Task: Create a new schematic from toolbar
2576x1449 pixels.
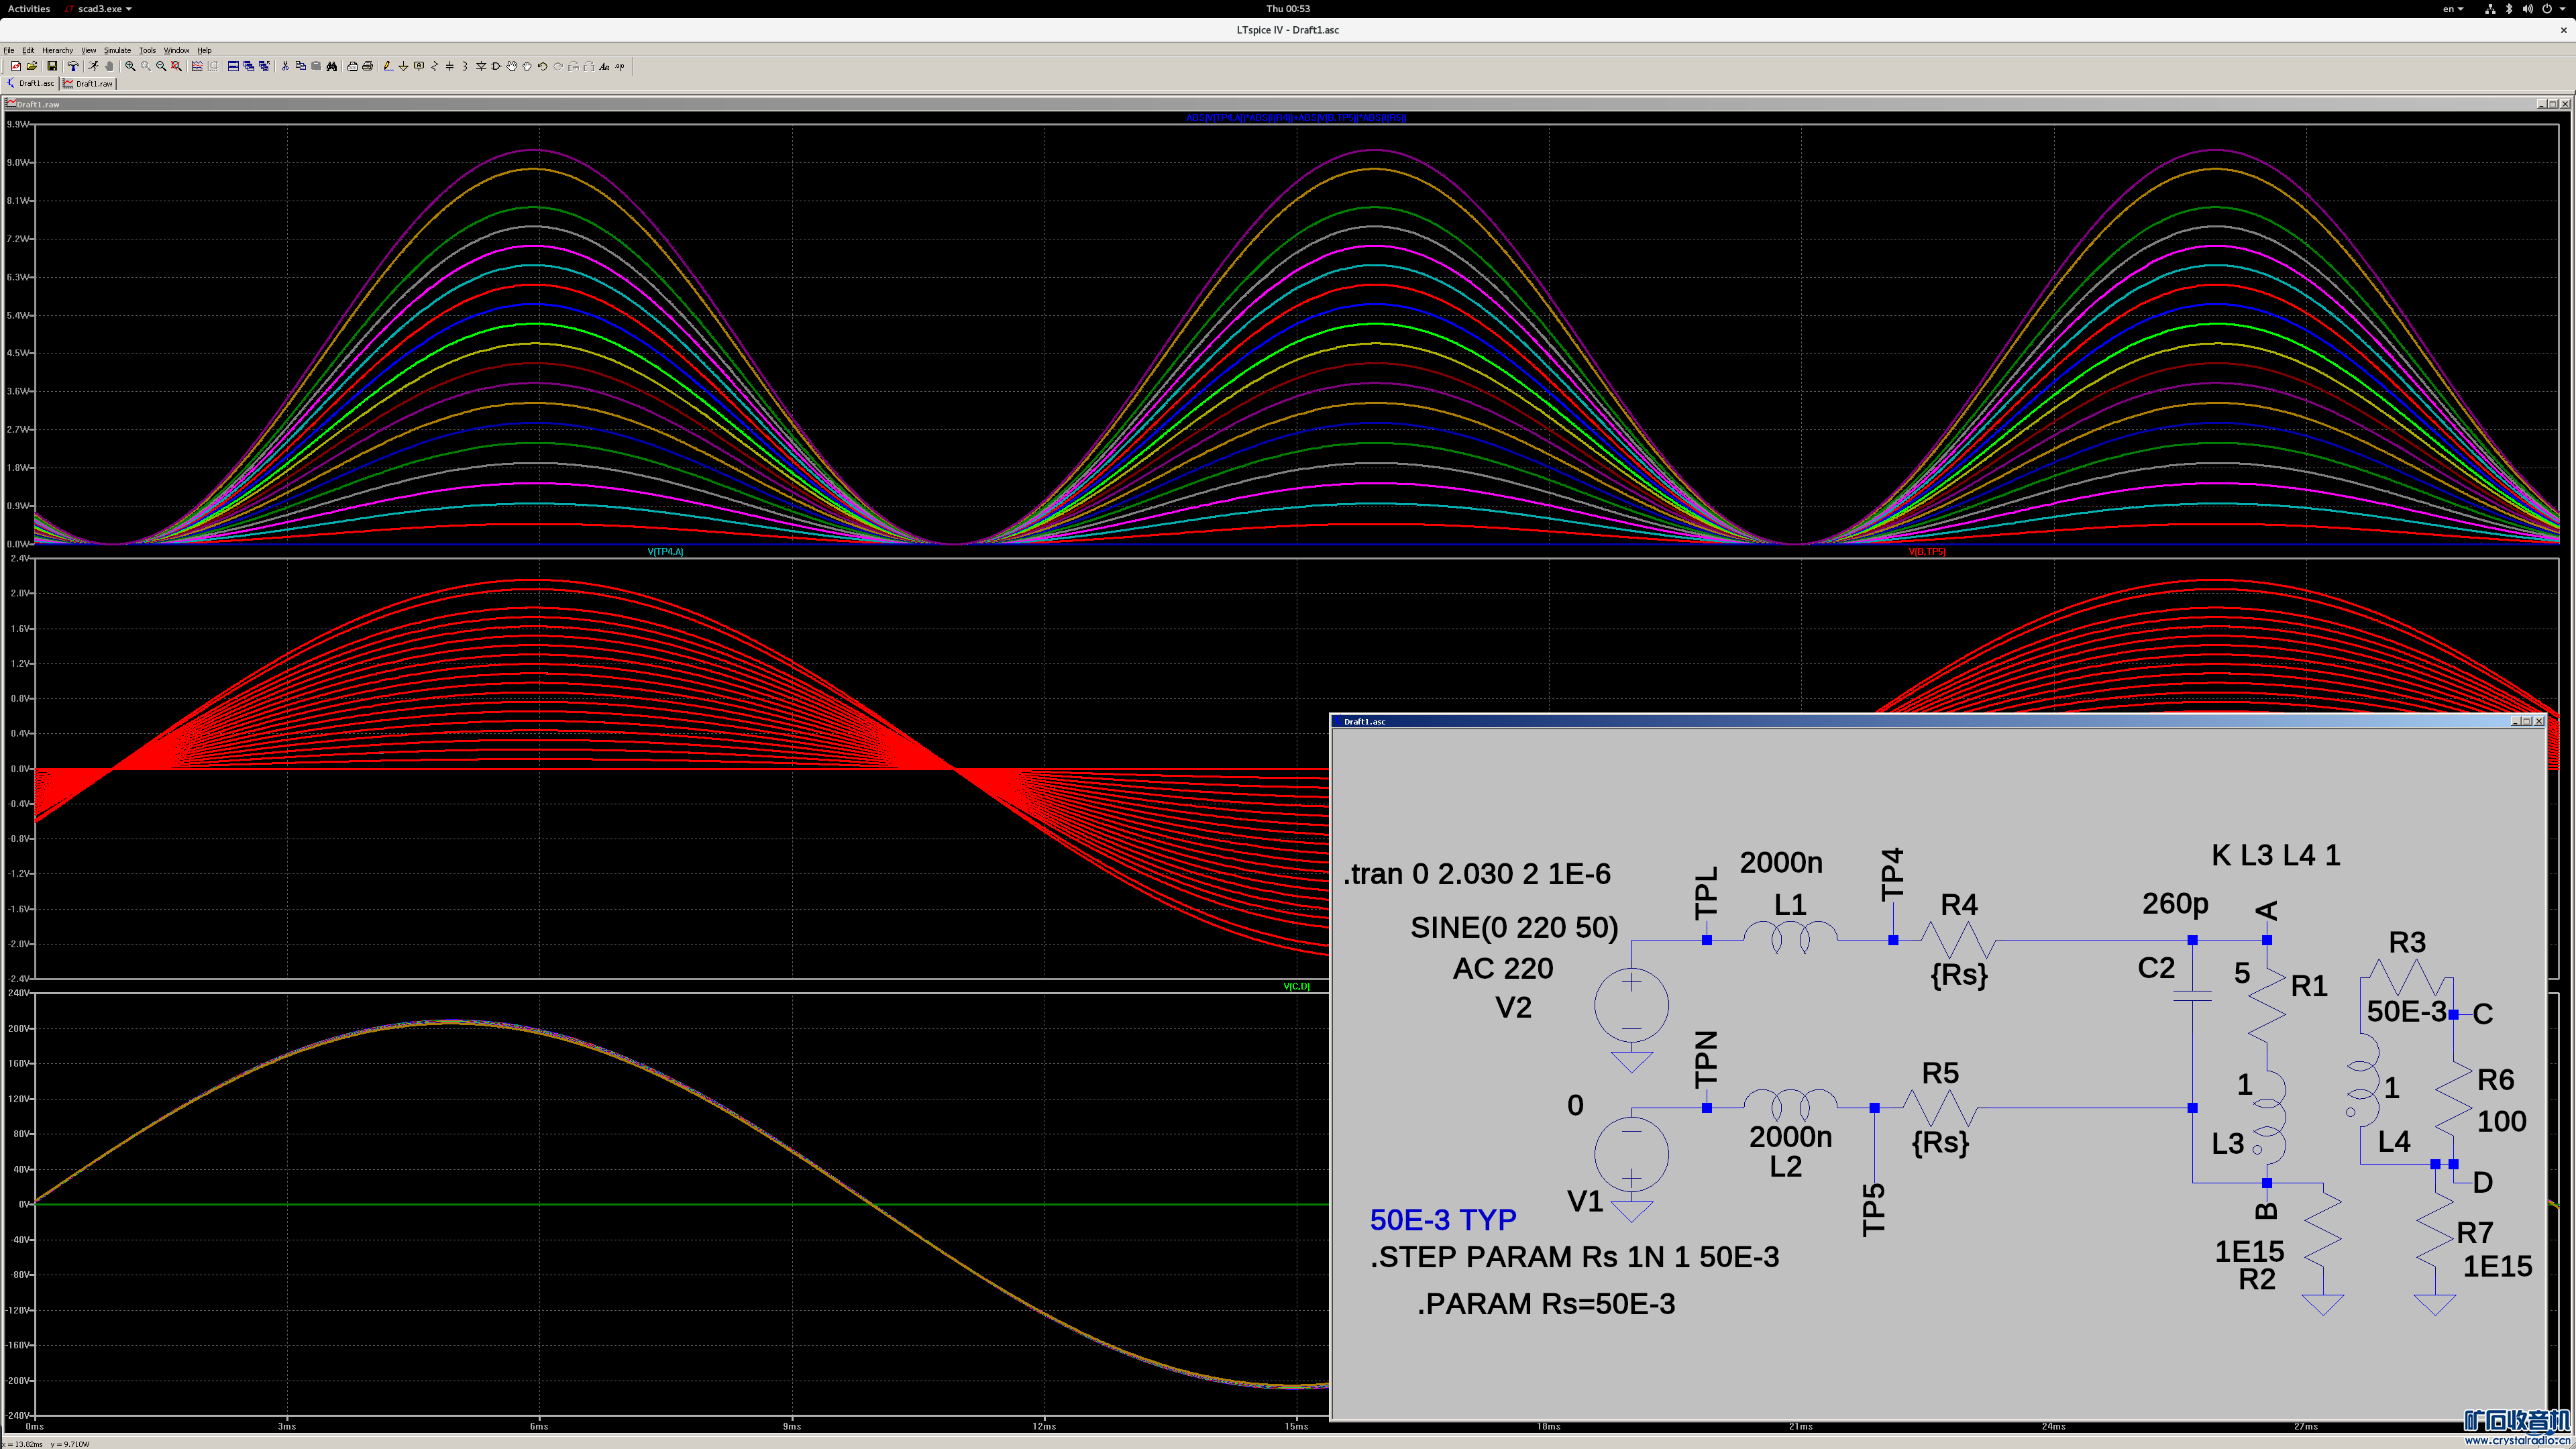Action: coord(16,66)
